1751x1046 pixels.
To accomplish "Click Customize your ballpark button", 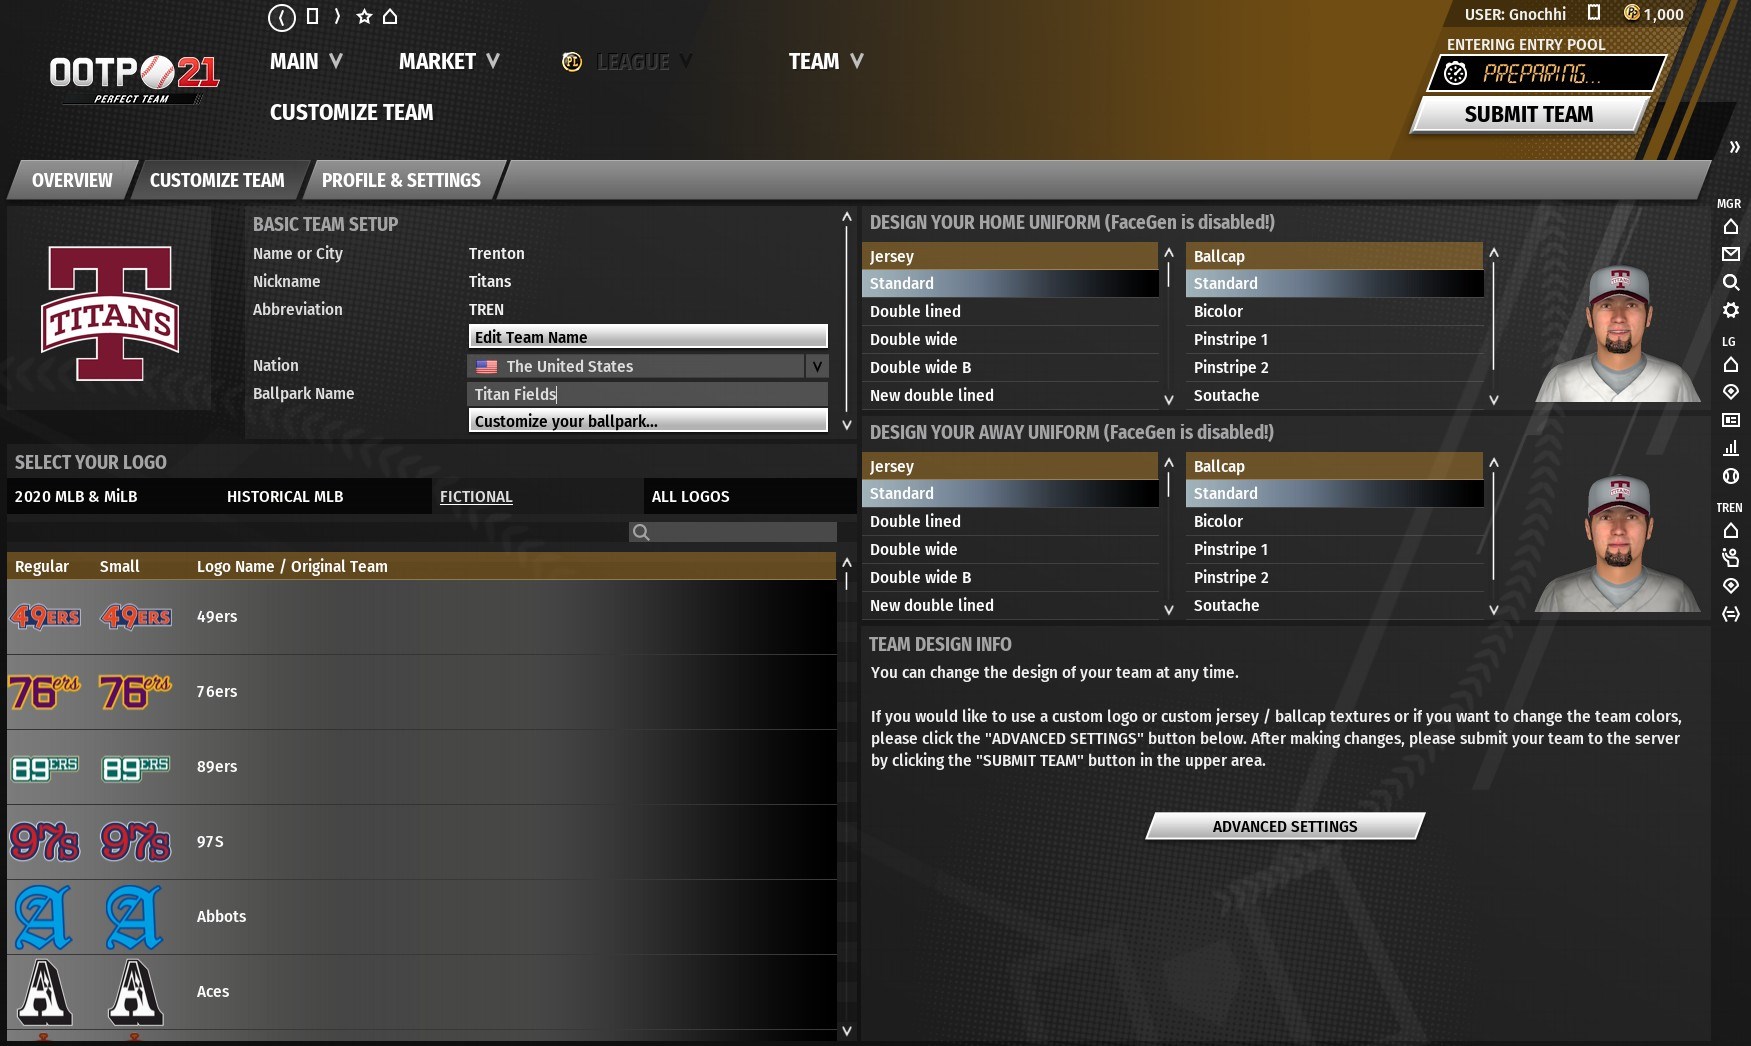I will [648, 421].
